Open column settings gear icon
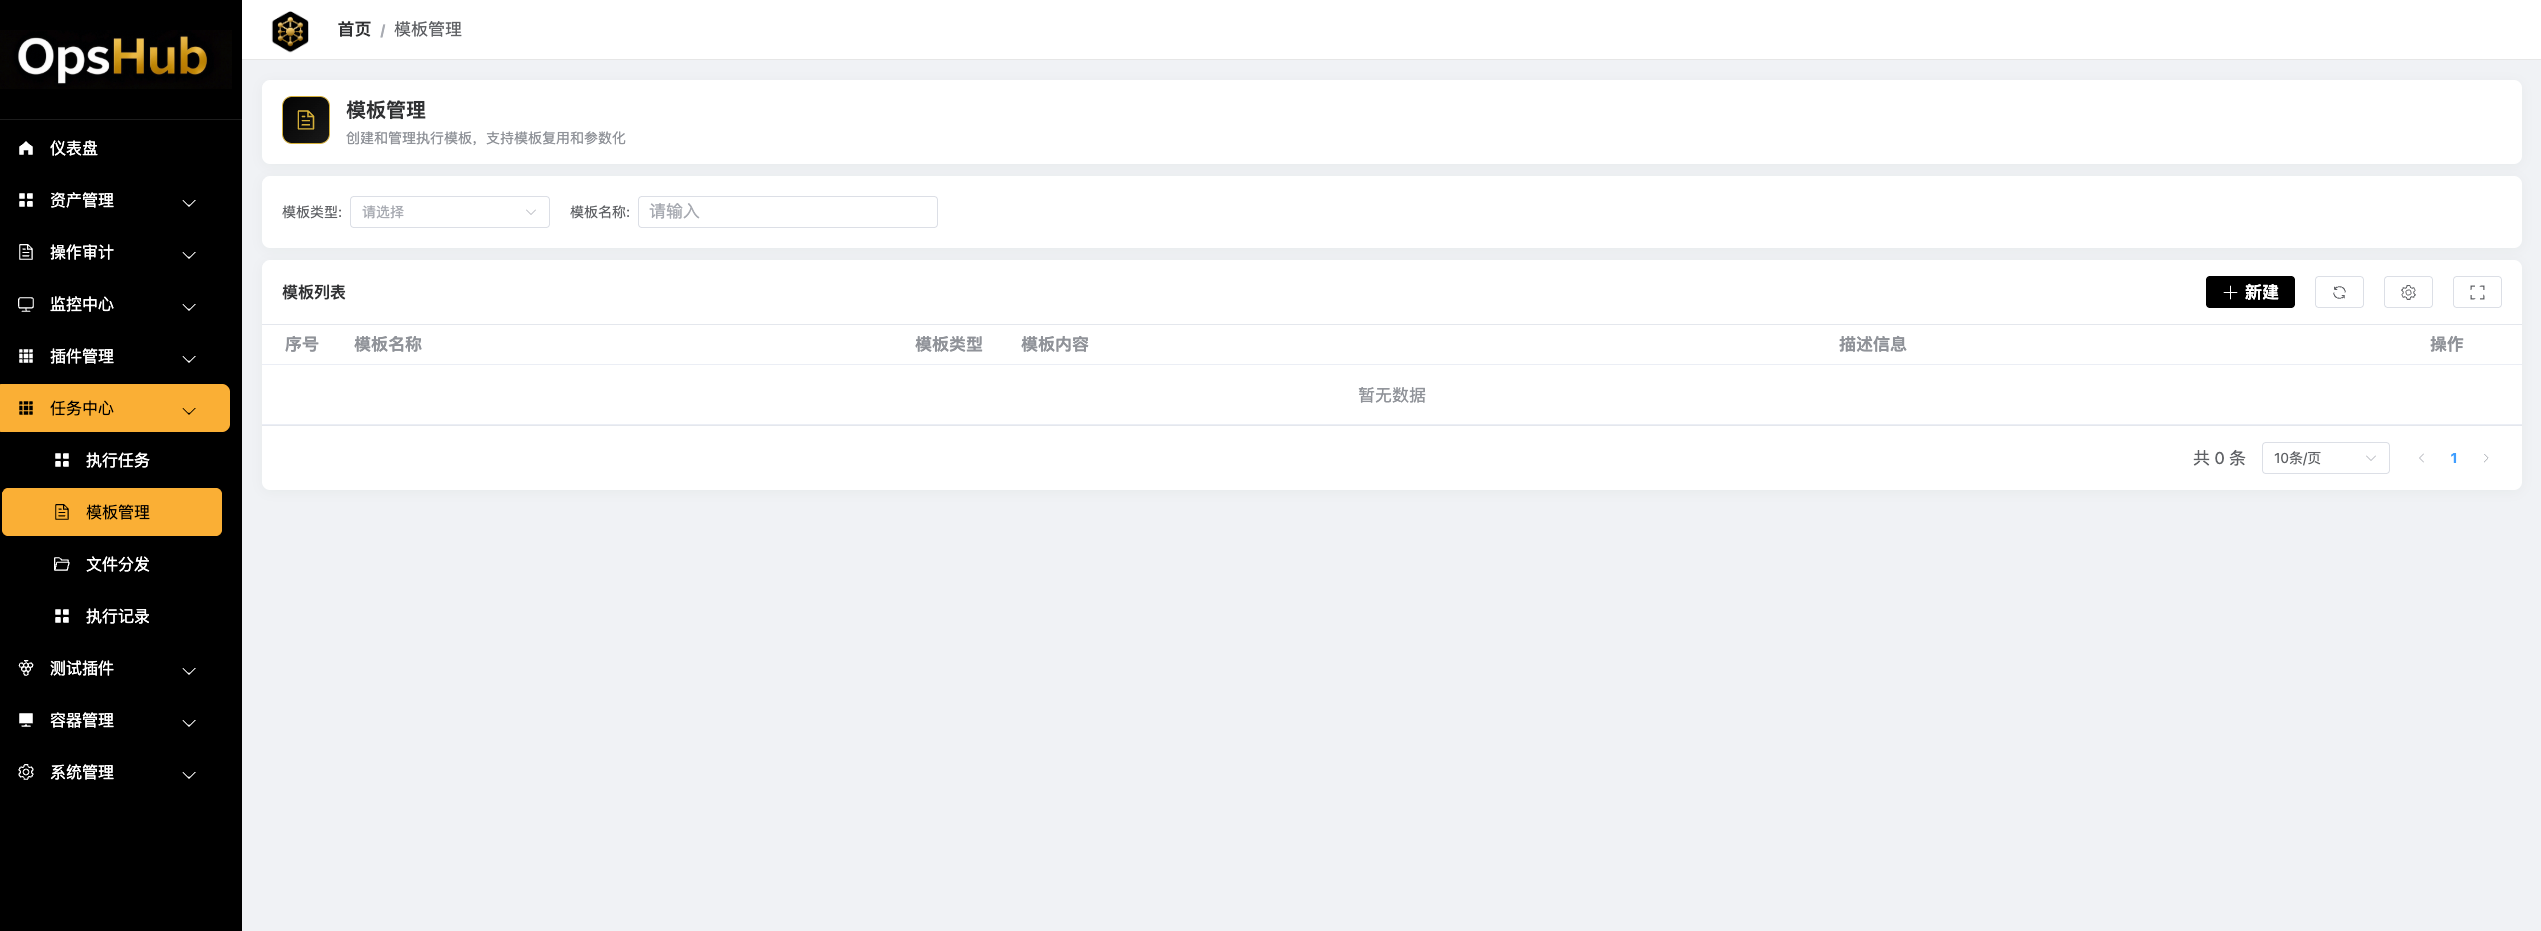This screenshot has width=2541, height=931. (x=2408, y=292)
